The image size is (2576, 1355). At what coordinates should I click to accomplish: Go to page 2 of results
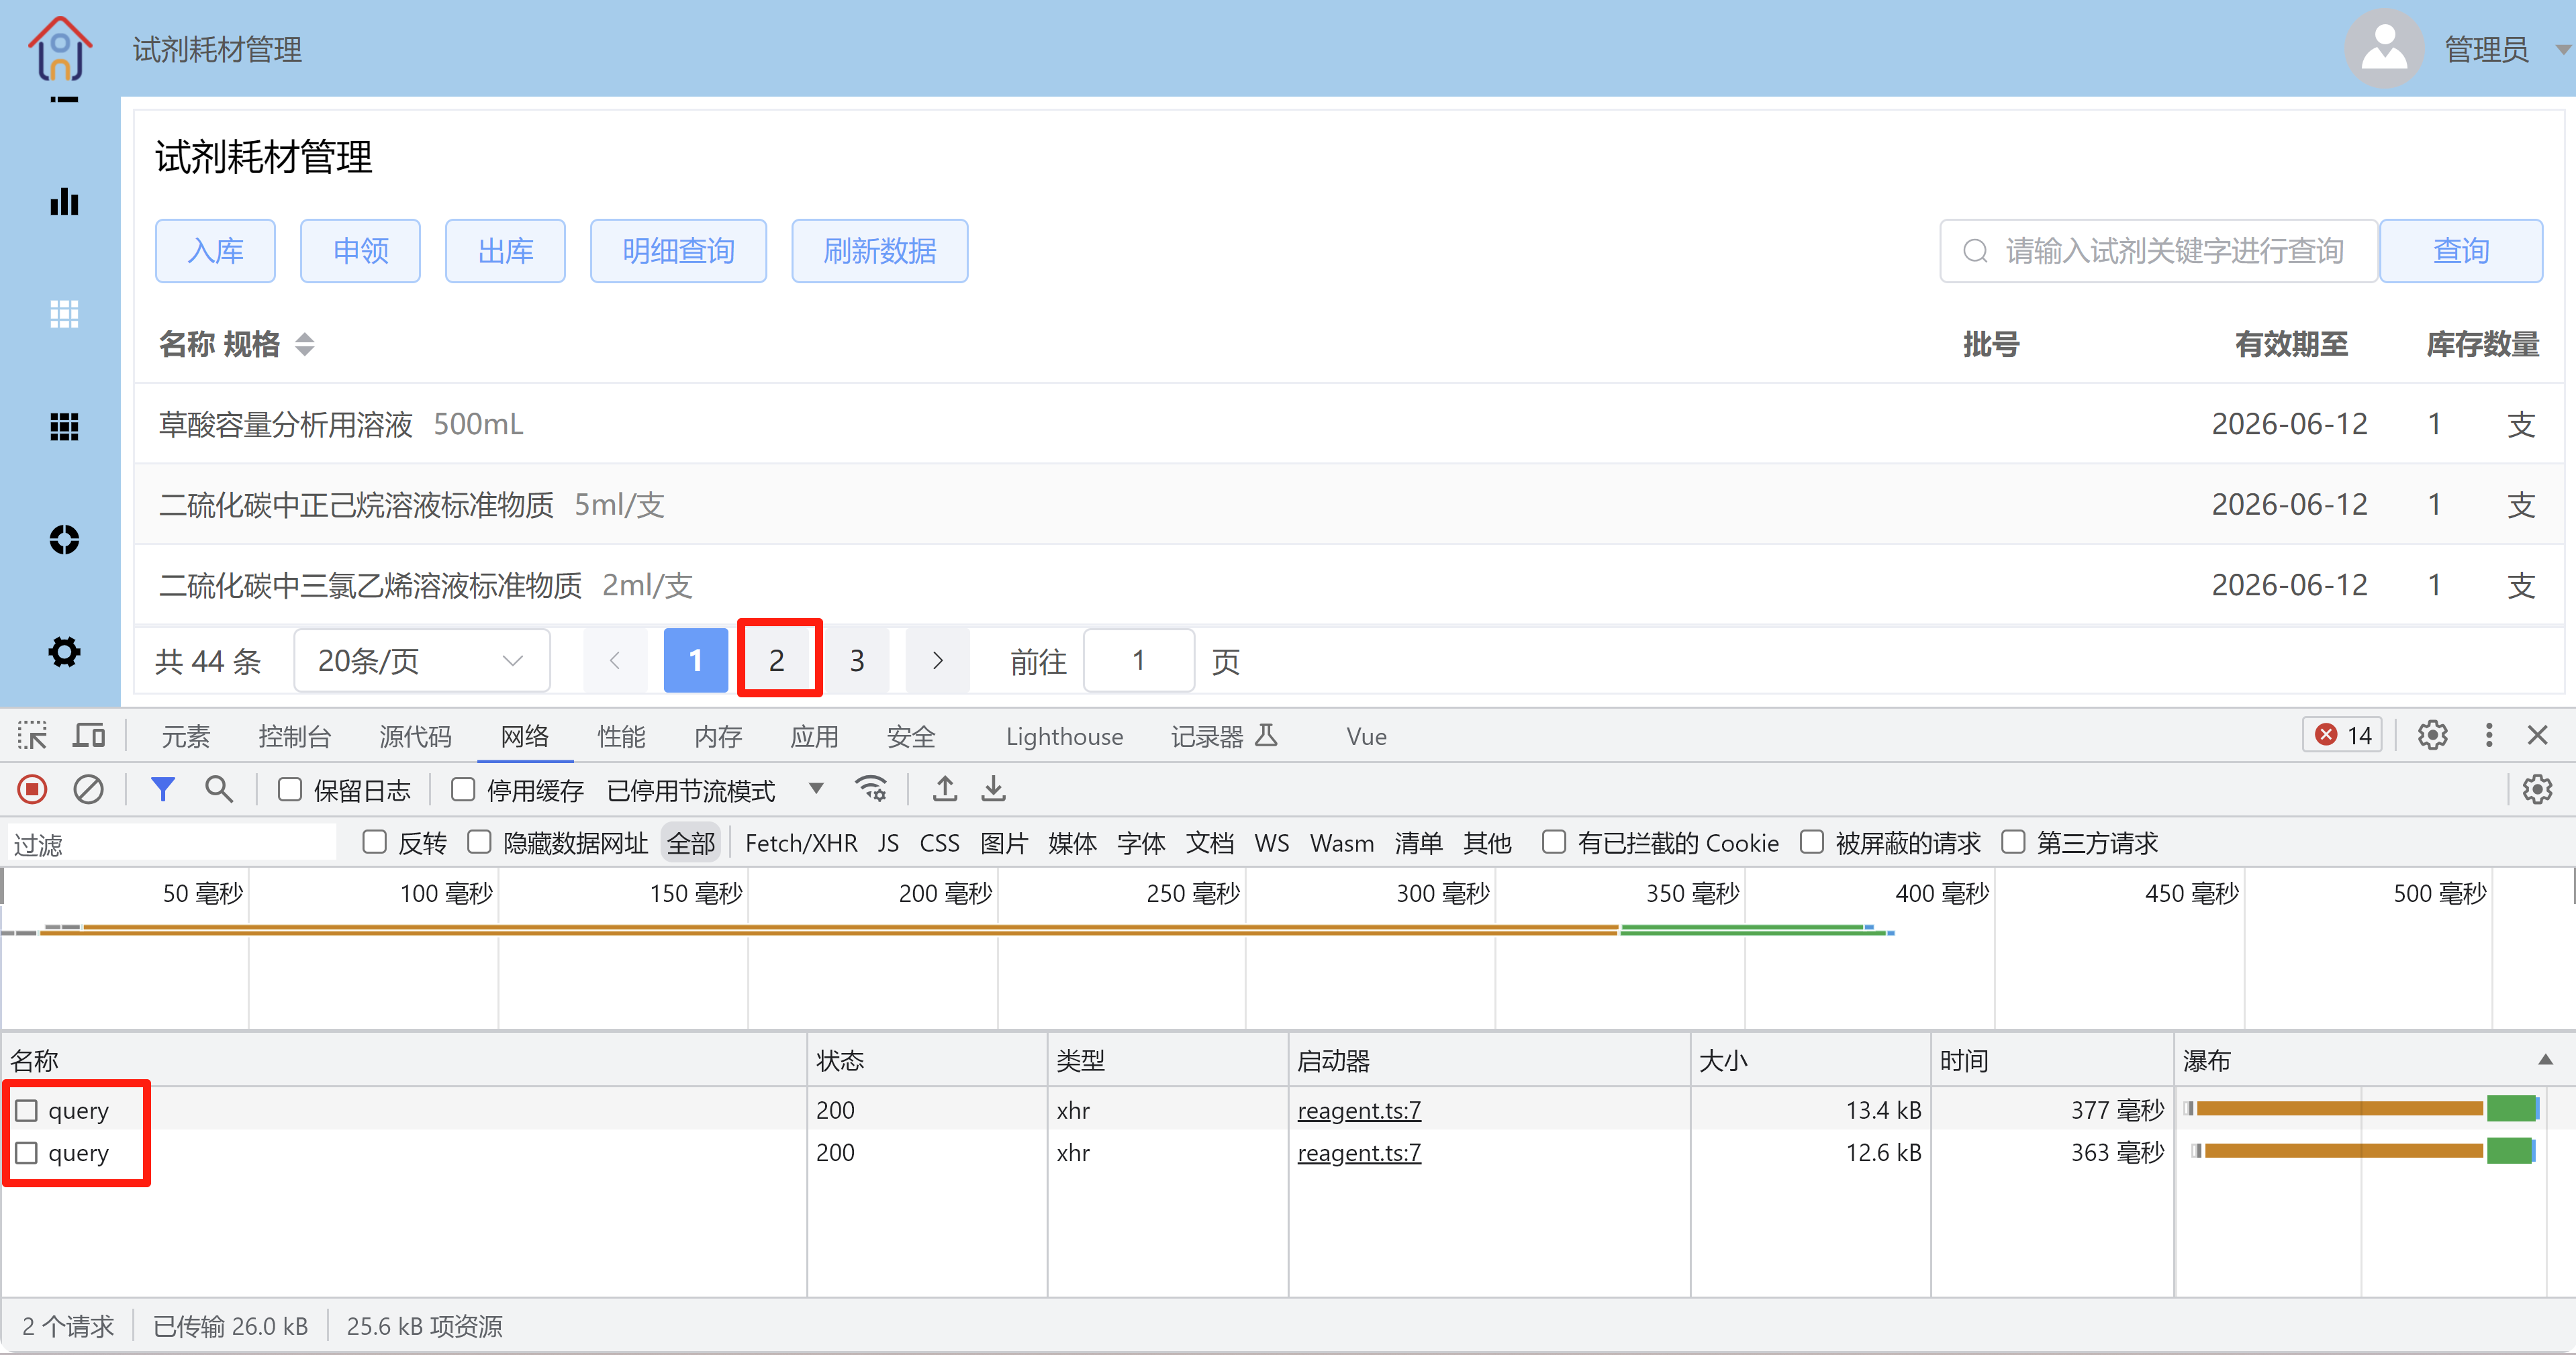777,661
